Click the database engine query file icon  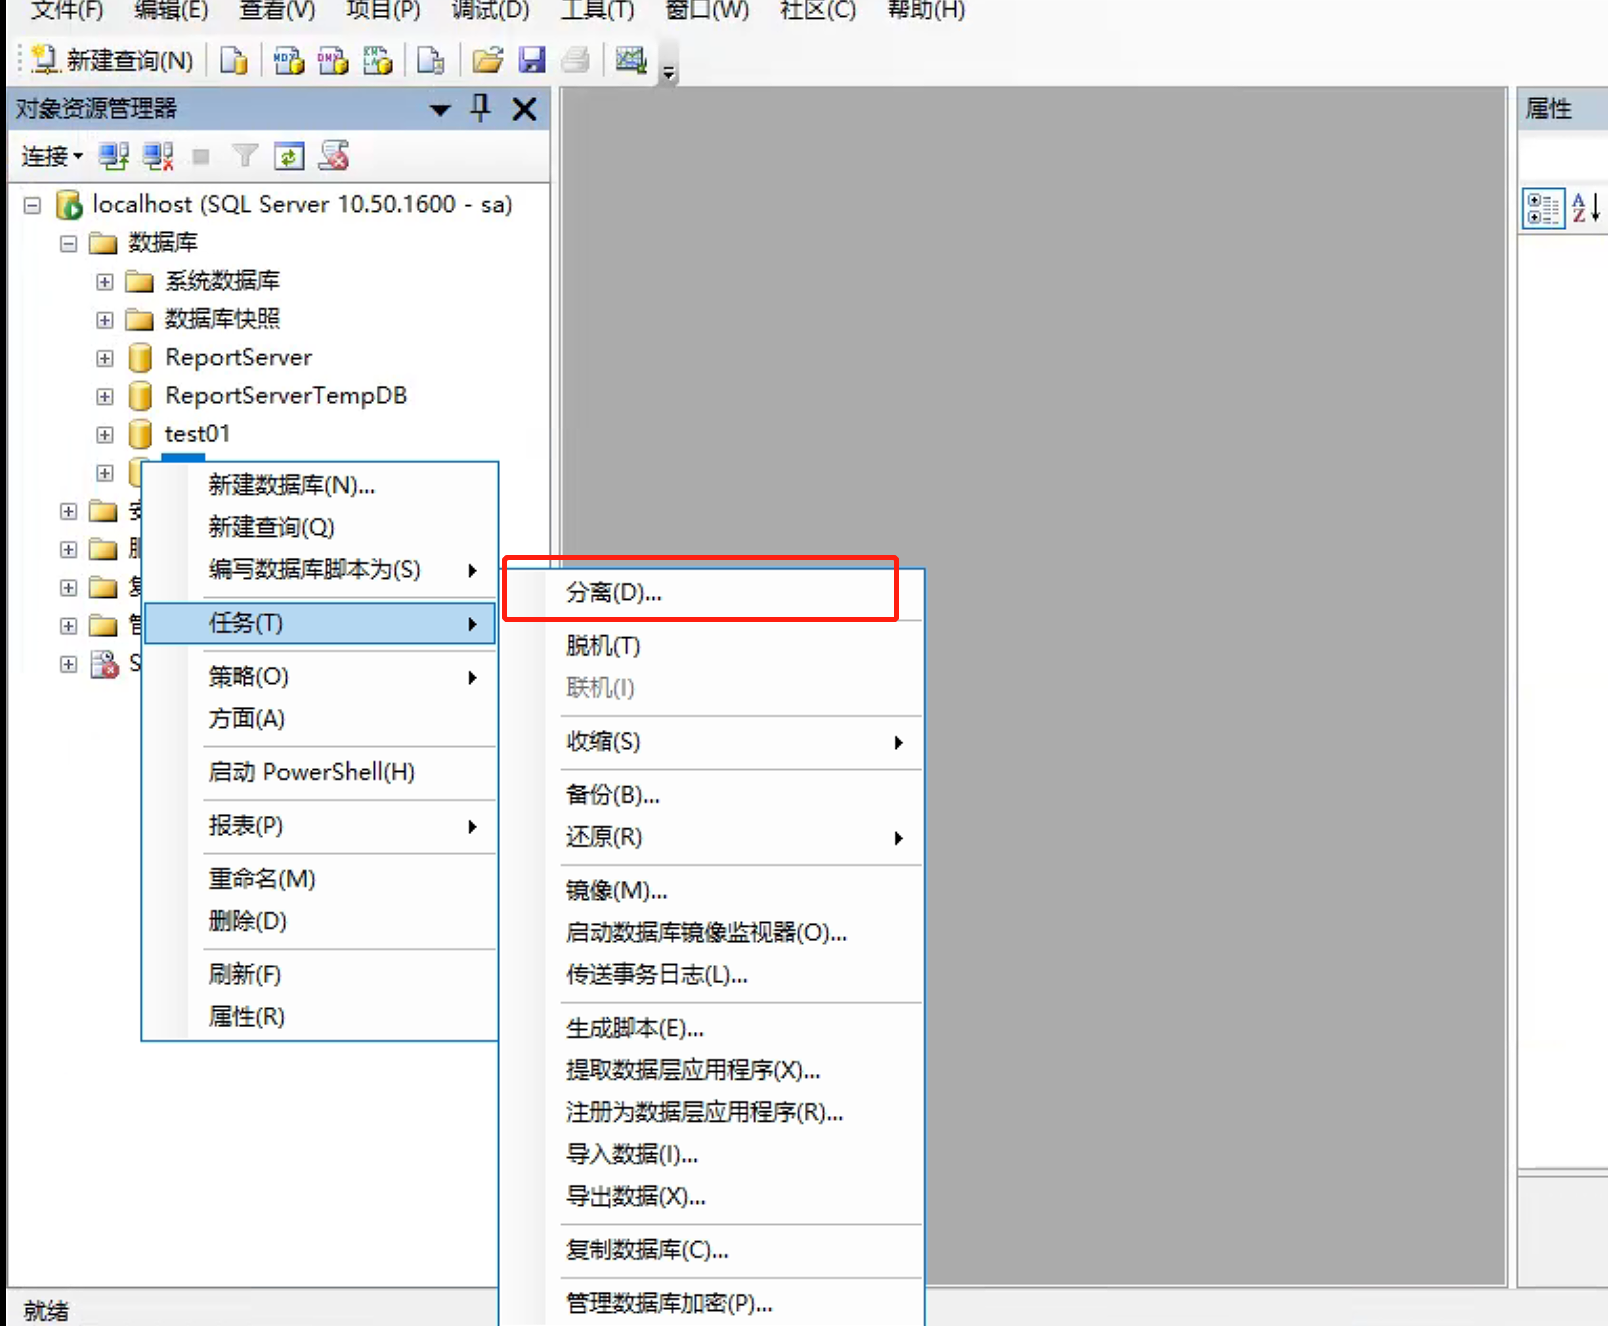pyautogui.click(x=234, y=60)
